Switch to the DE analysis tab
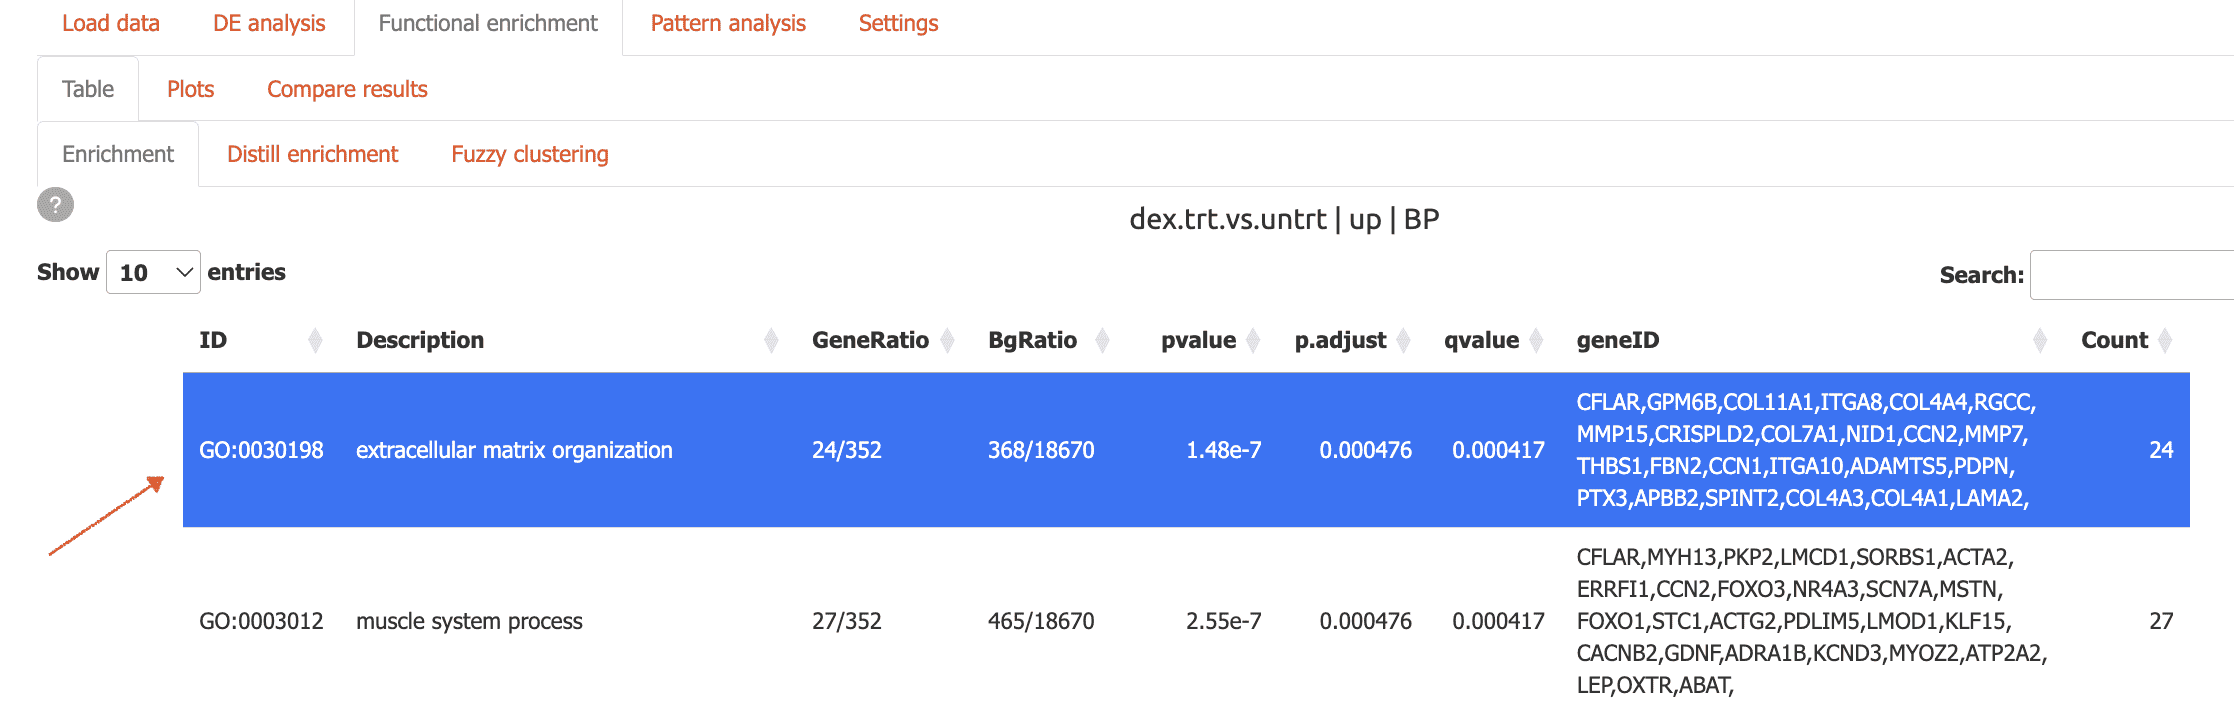2234x708 pixels. pyautogui.click(x=269, y=24)
